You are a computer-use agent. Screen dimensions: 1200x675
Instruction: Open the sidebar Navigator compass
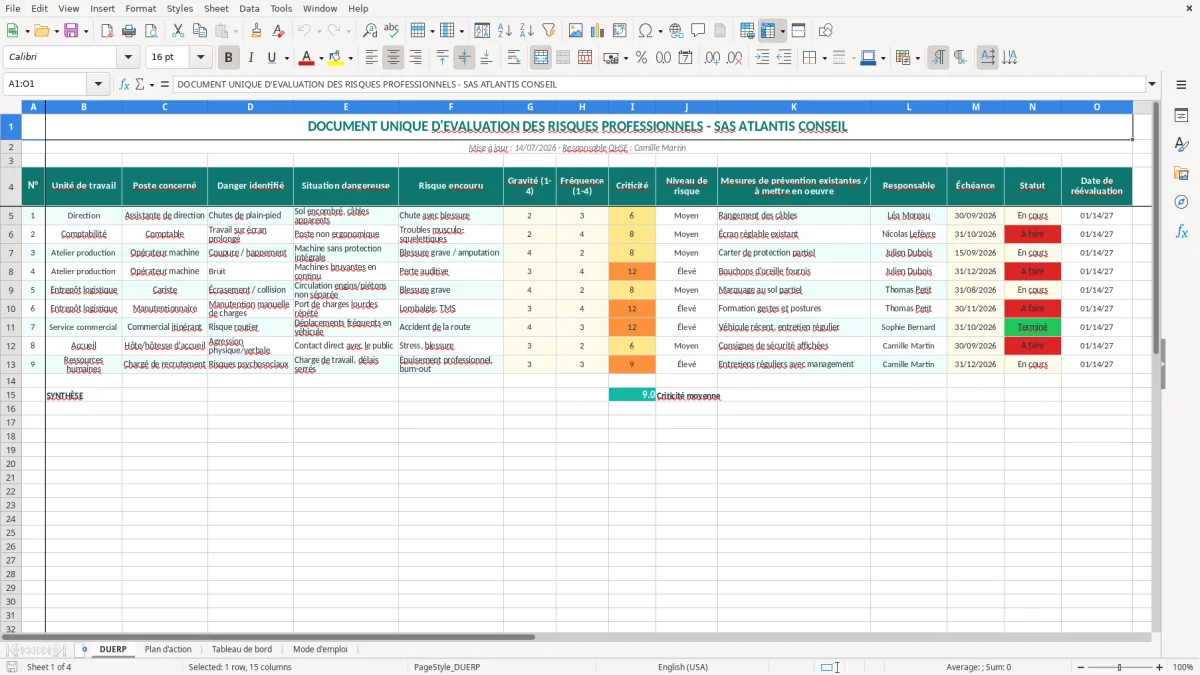(x=1181, y=202)
